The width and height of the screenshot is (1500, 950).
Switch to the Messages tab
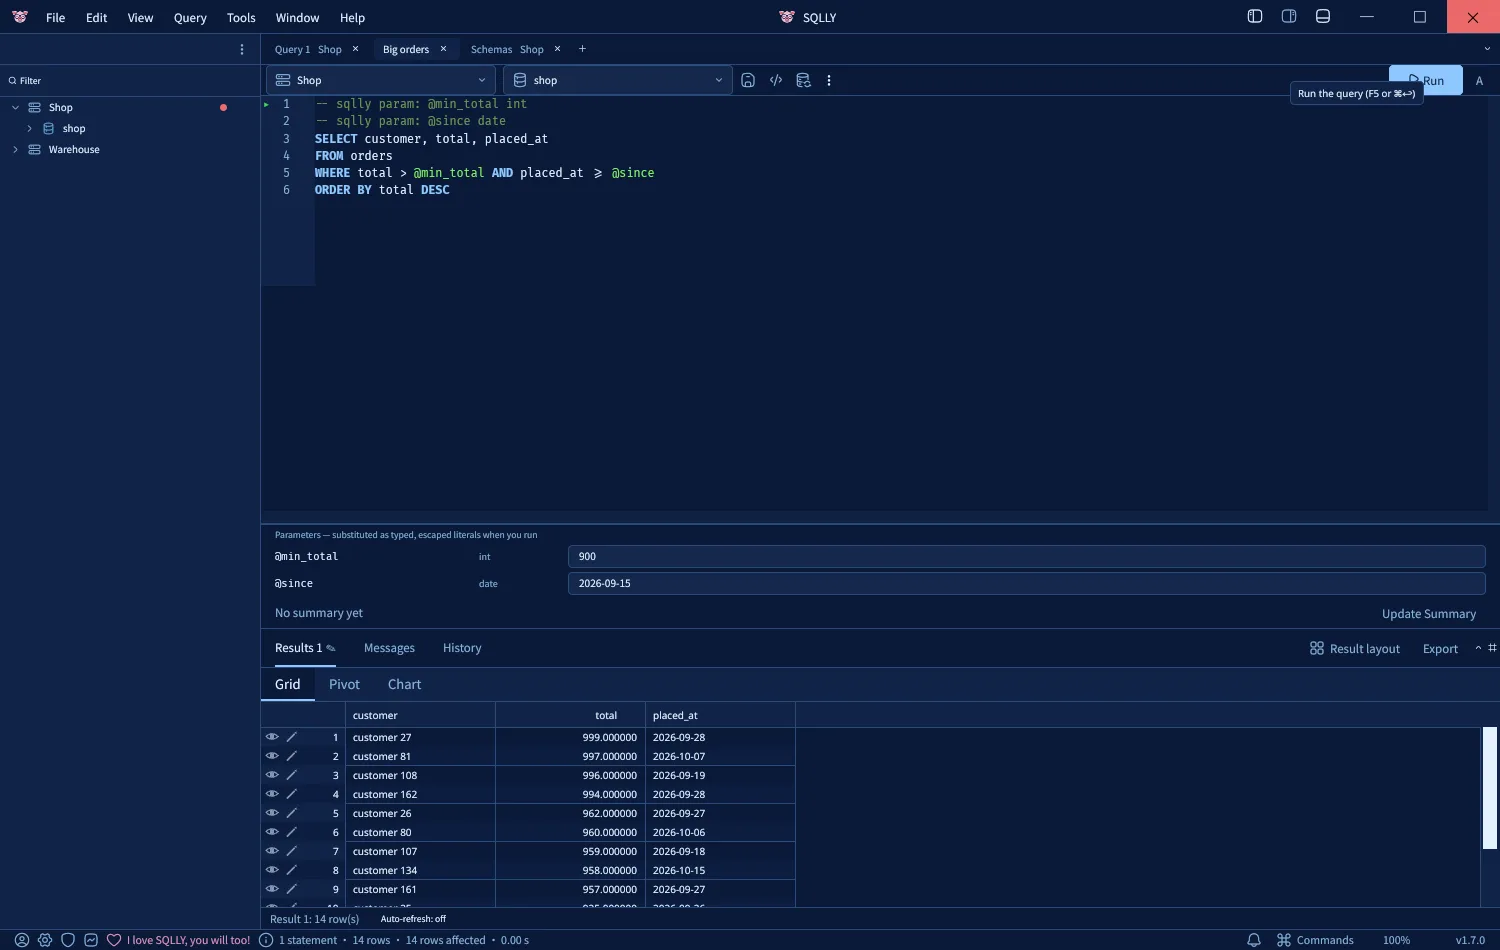(389, 648)
